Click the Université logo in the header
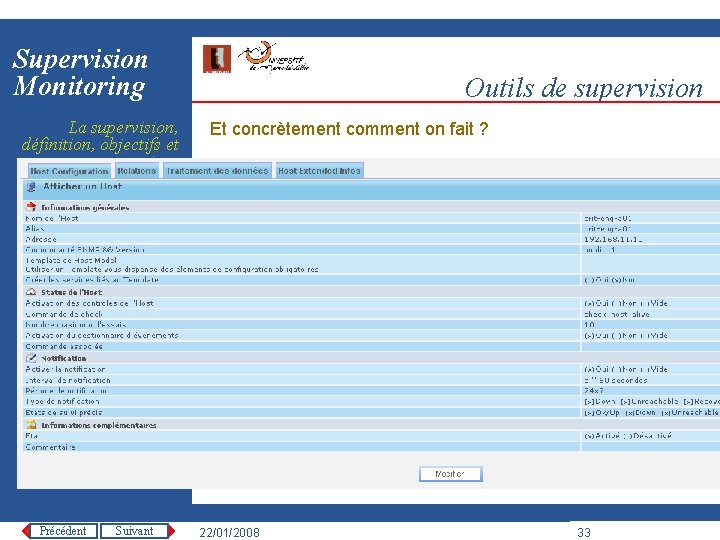Viewport: 720px width, 540px height. coord(274,57)
